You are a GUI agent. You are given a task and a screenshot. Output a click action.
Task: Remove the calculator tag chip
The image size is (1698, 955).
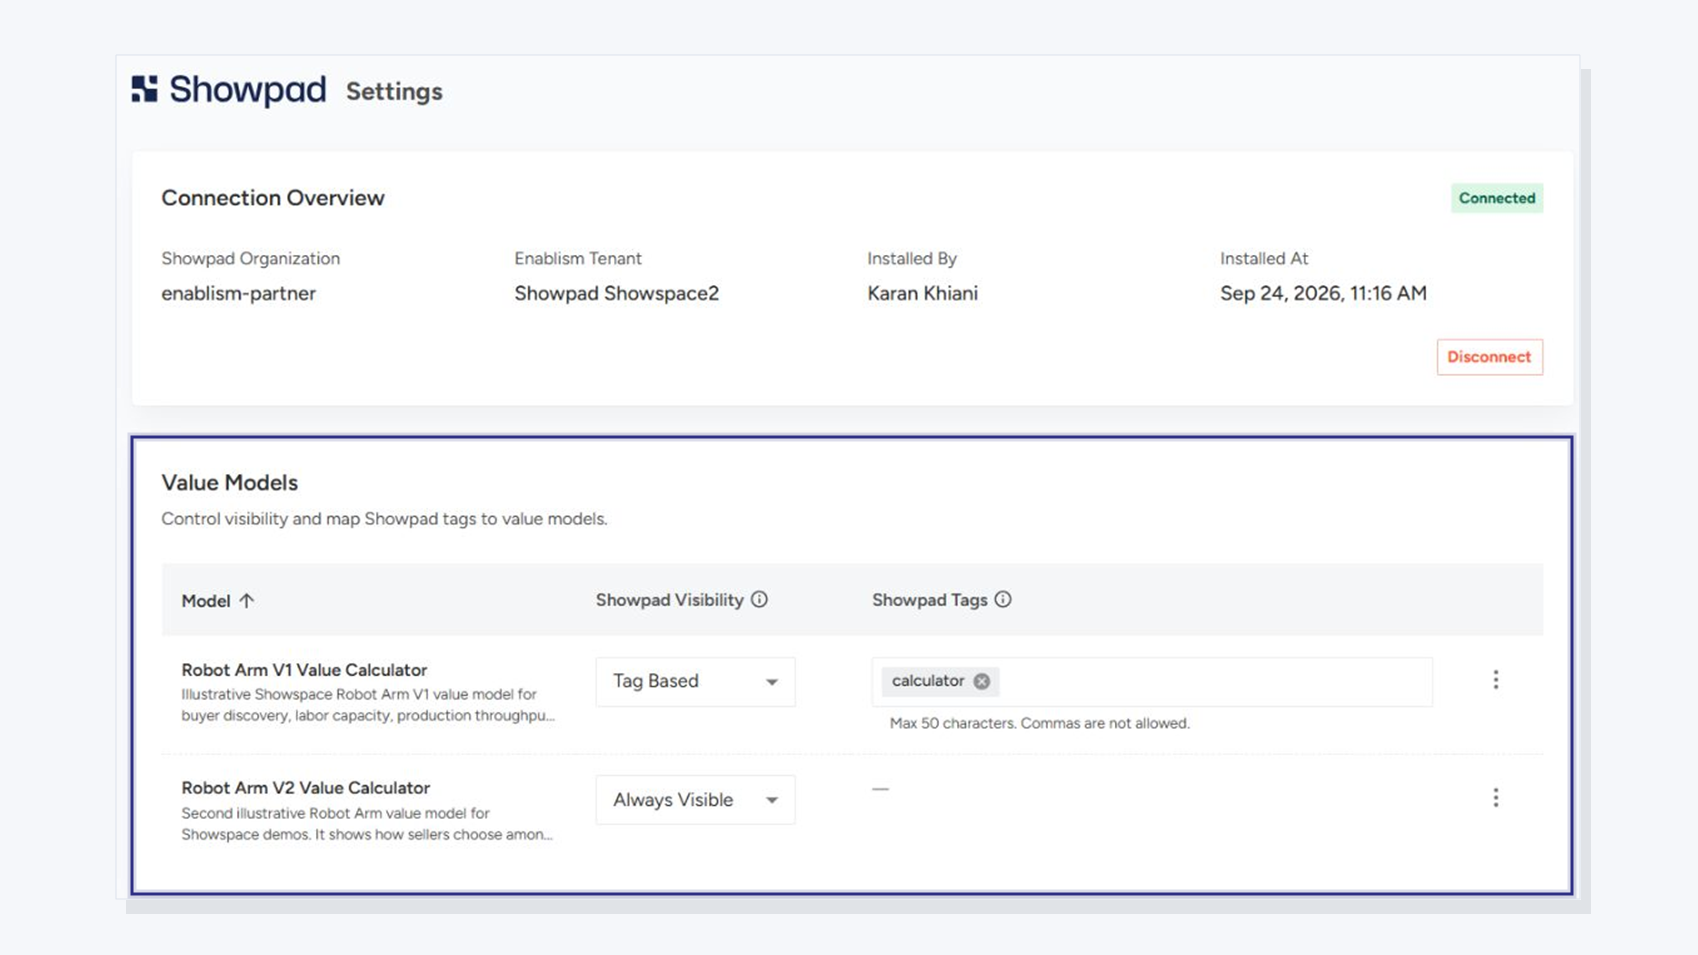pos(982,681)
